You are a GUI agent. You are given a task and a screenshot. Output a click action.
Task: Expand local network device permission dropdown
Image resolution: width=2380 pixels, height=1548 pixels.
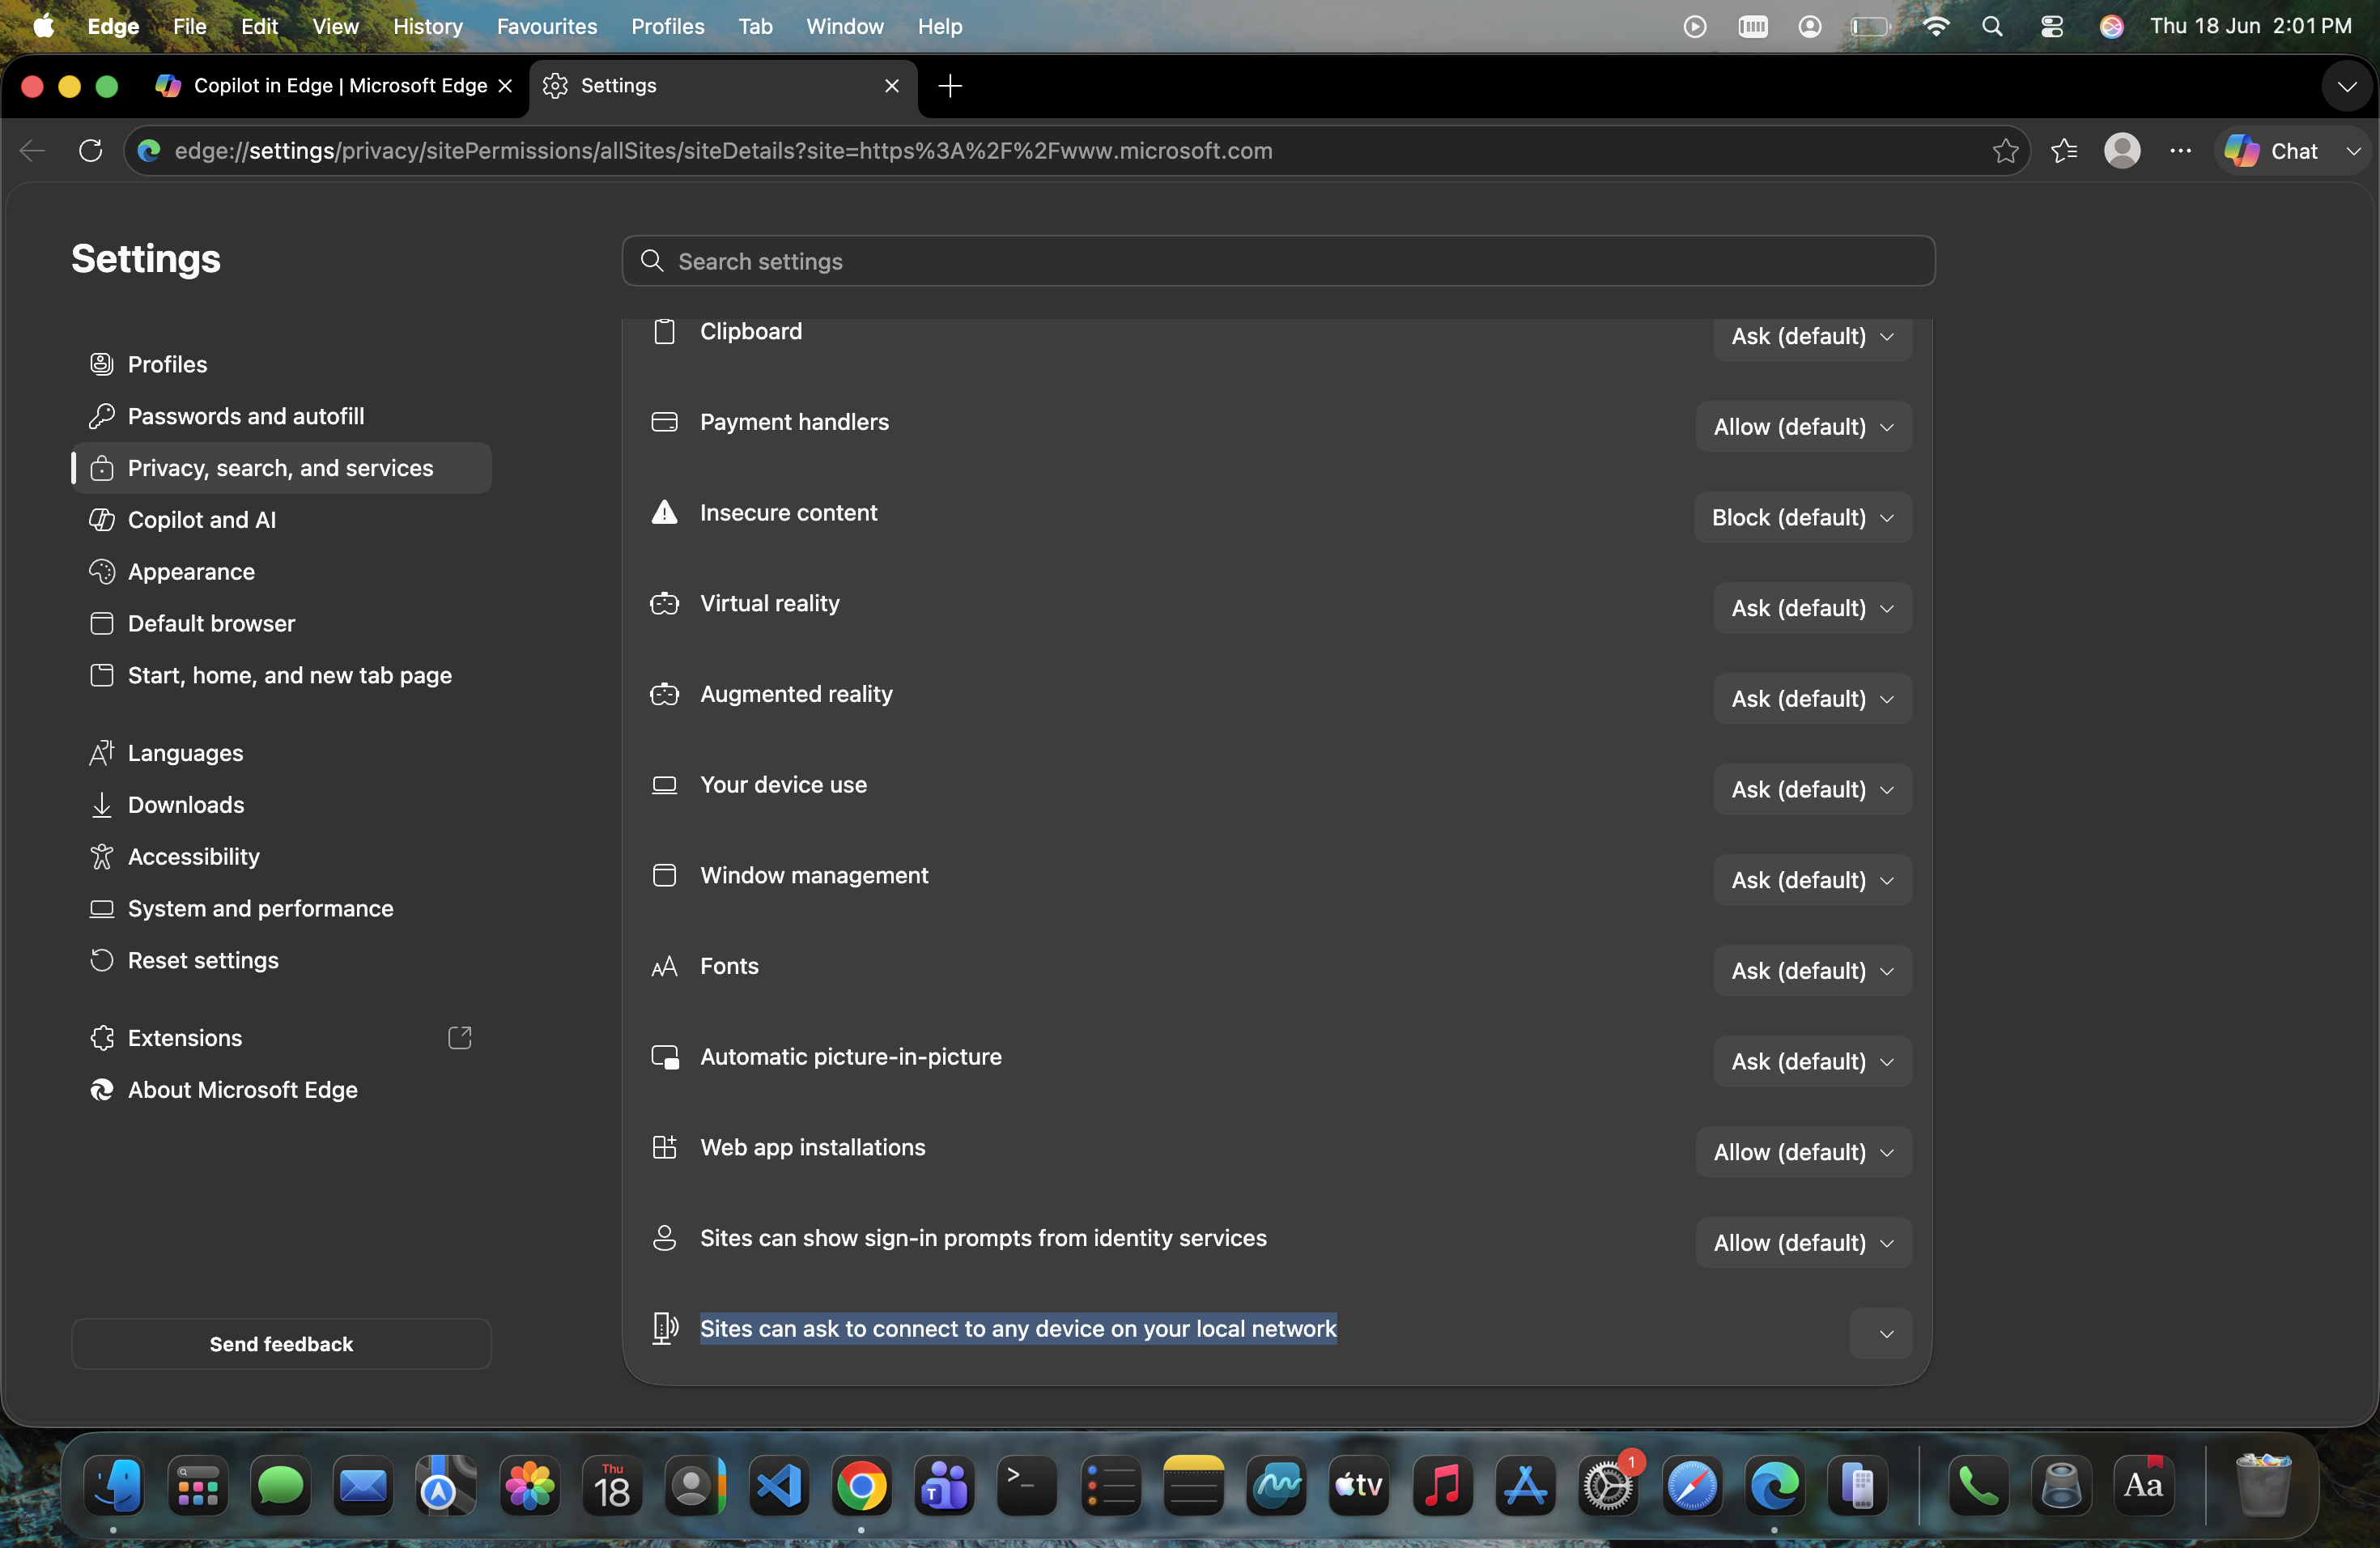coord(1880,1334)
